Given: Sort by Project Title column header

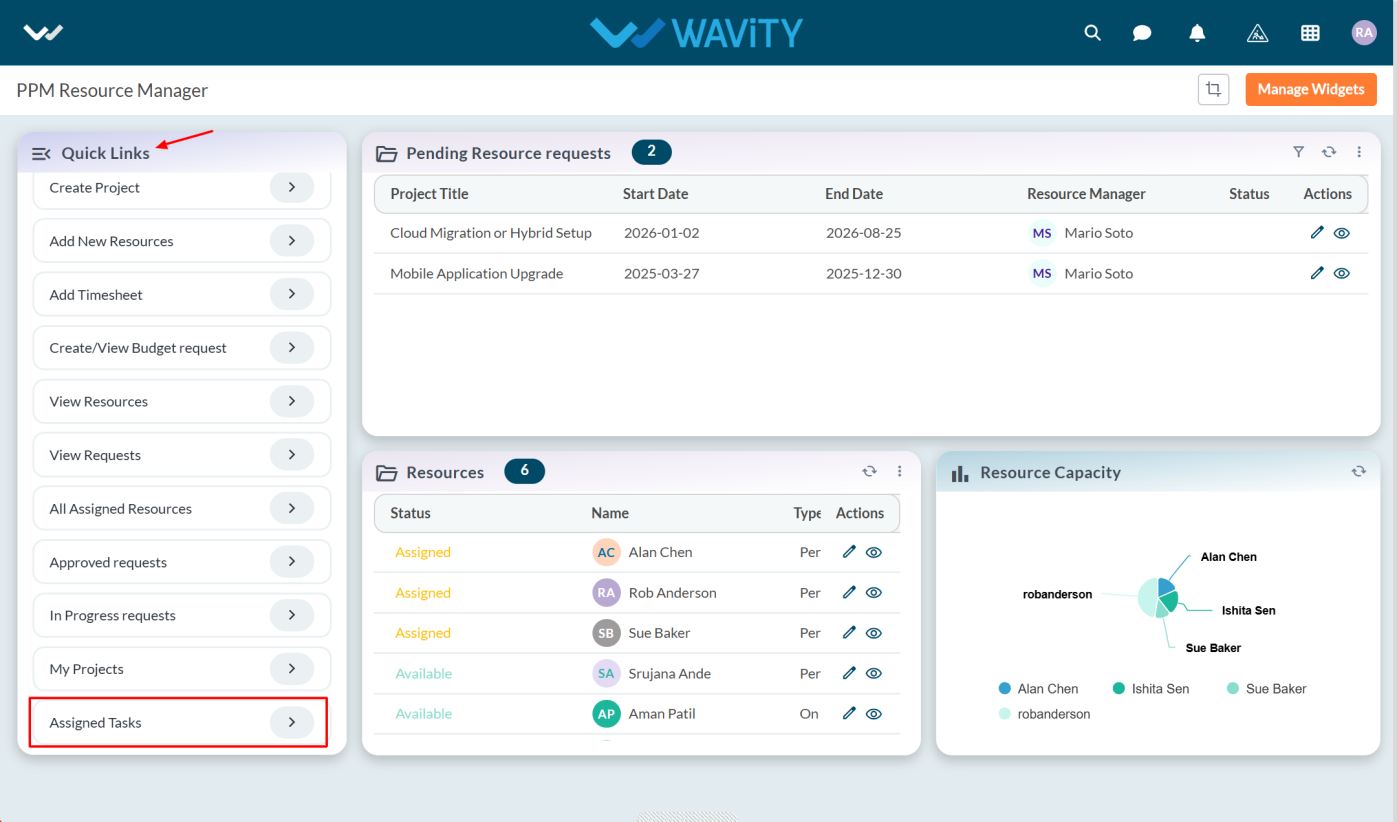Looking at the screenshot, I should tap(429, 194).
